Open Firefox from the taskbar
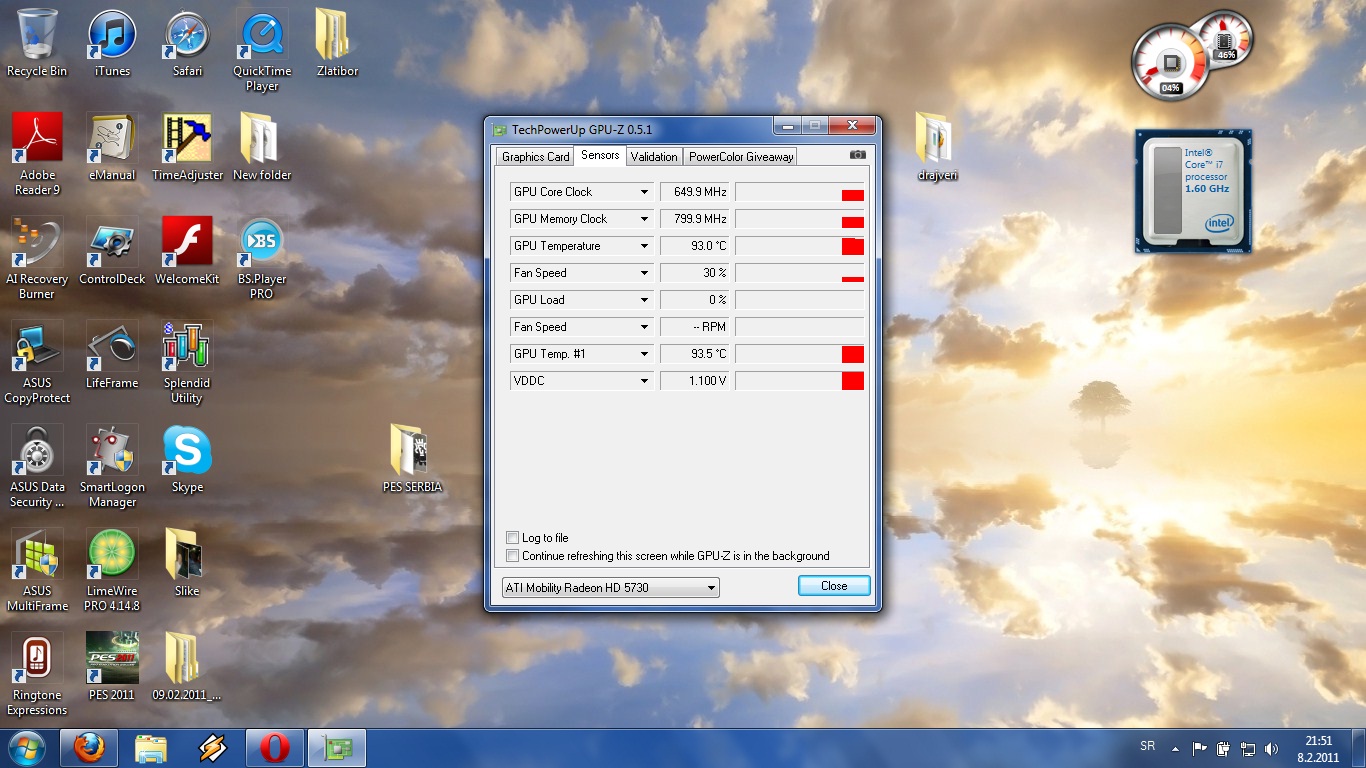The width and height of the screenshot is (1366, 768). 89,748
